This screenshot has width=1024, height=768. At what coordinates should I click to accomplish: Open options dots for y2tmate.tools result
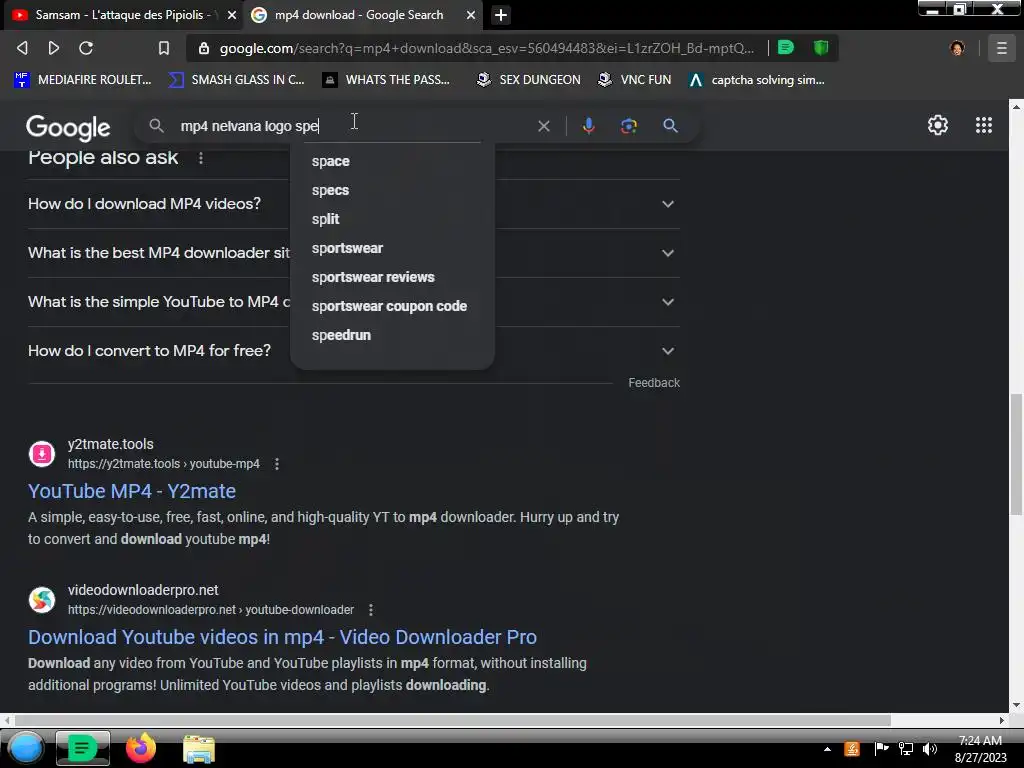[x=277, y=464]
